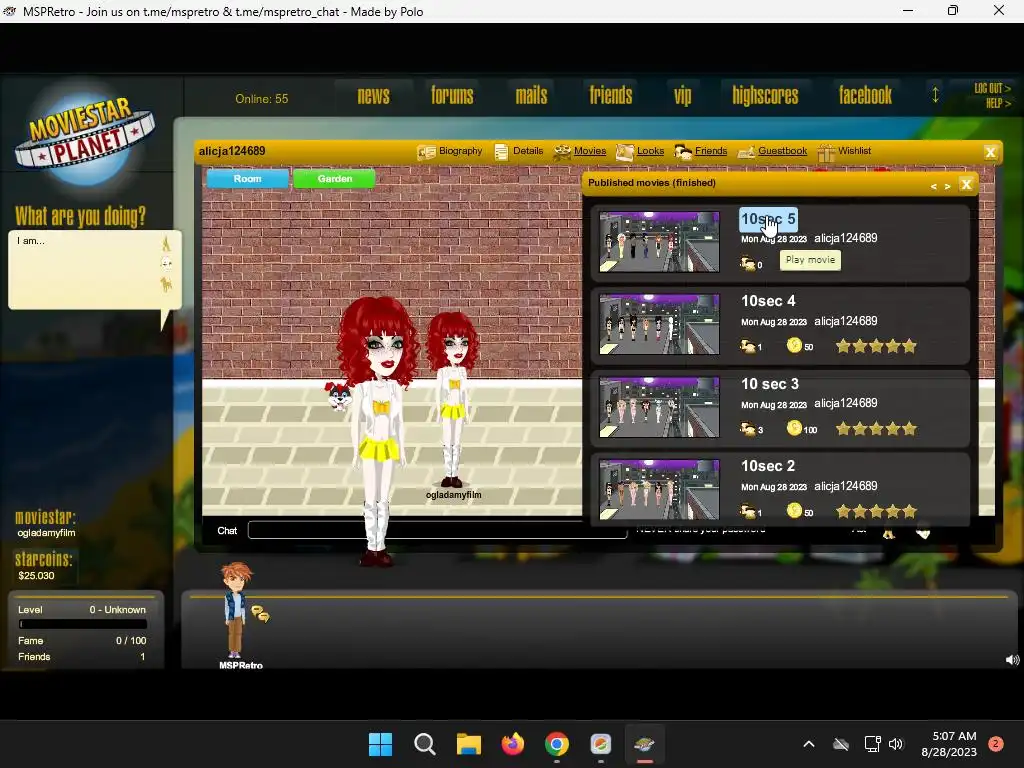Switch to the Room view
This screenshot has height=768, width=1024.
click(x=248, y=178)
